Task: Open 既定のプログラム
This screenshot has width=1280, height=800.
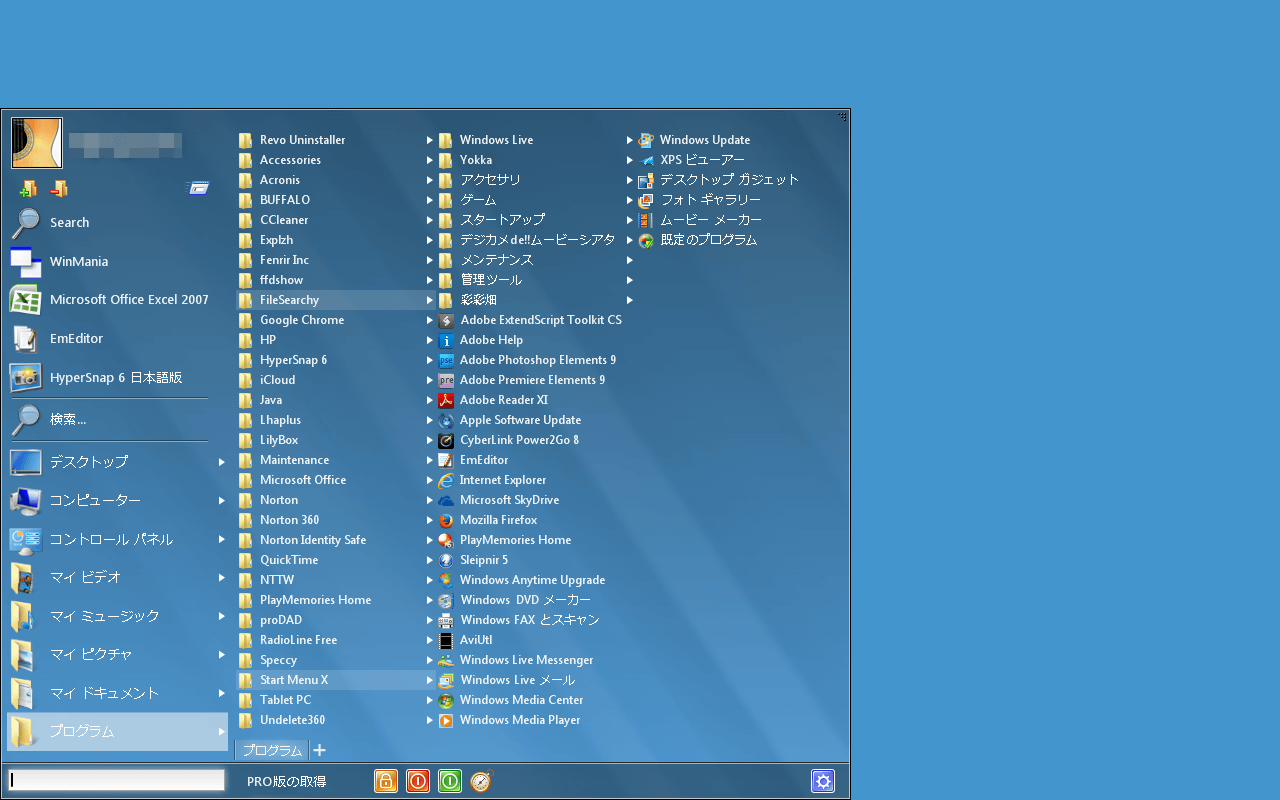Action: point(698,240)
